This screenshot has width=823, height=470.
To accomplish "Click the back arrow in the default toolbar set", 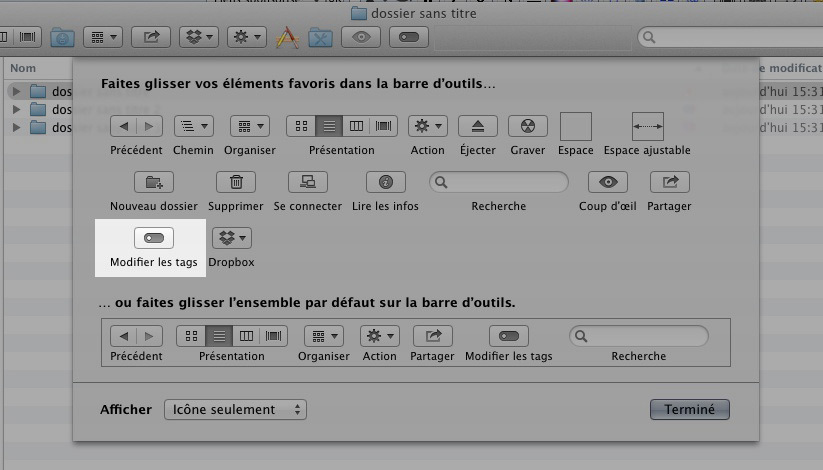I will 123,336.
